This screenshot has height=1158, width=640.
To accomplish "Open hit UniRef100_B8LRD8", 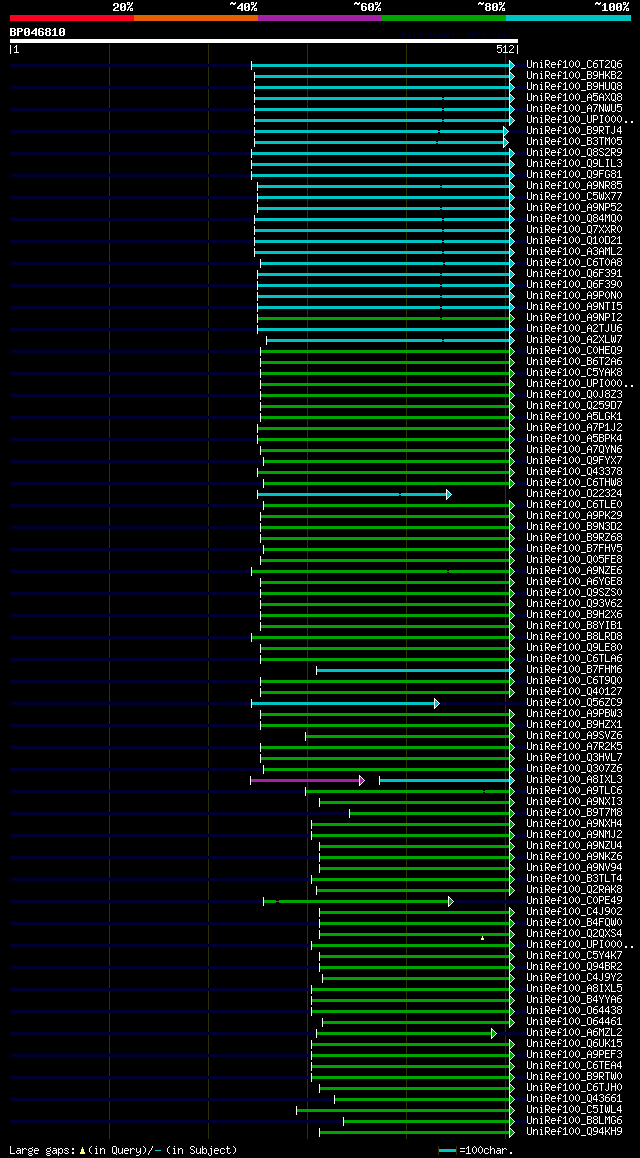I will pos(574,637).
